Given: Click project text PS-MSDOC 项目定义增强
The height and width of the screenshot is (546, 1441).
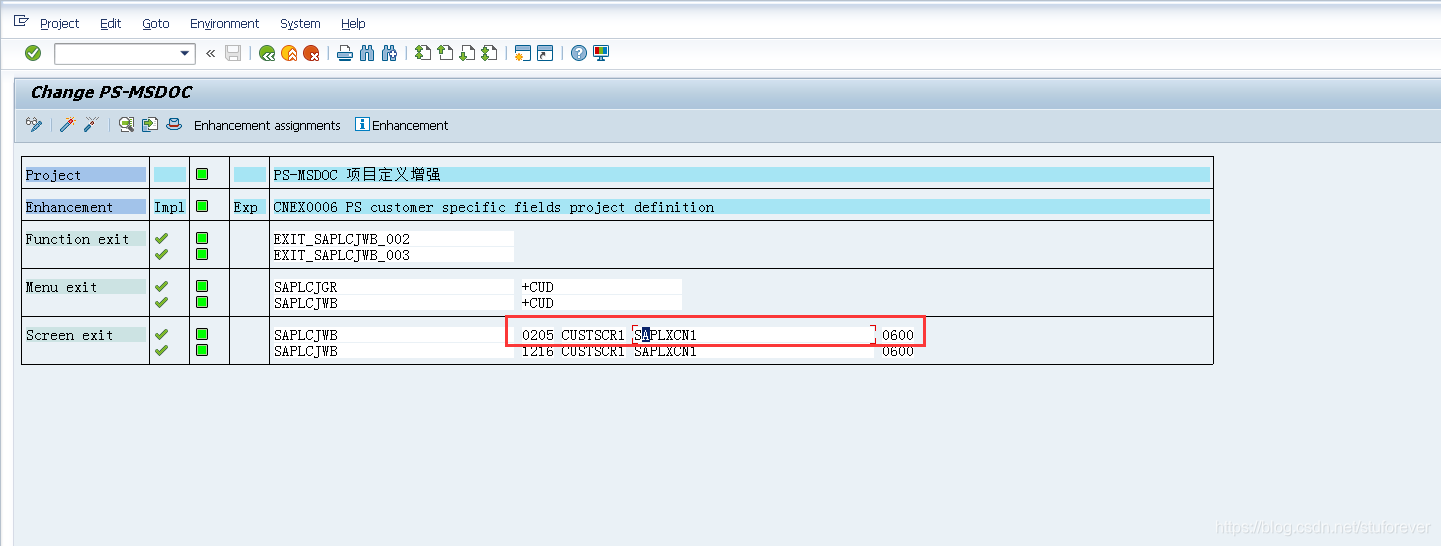Looking at the screenshot, I should coord(357,175).
